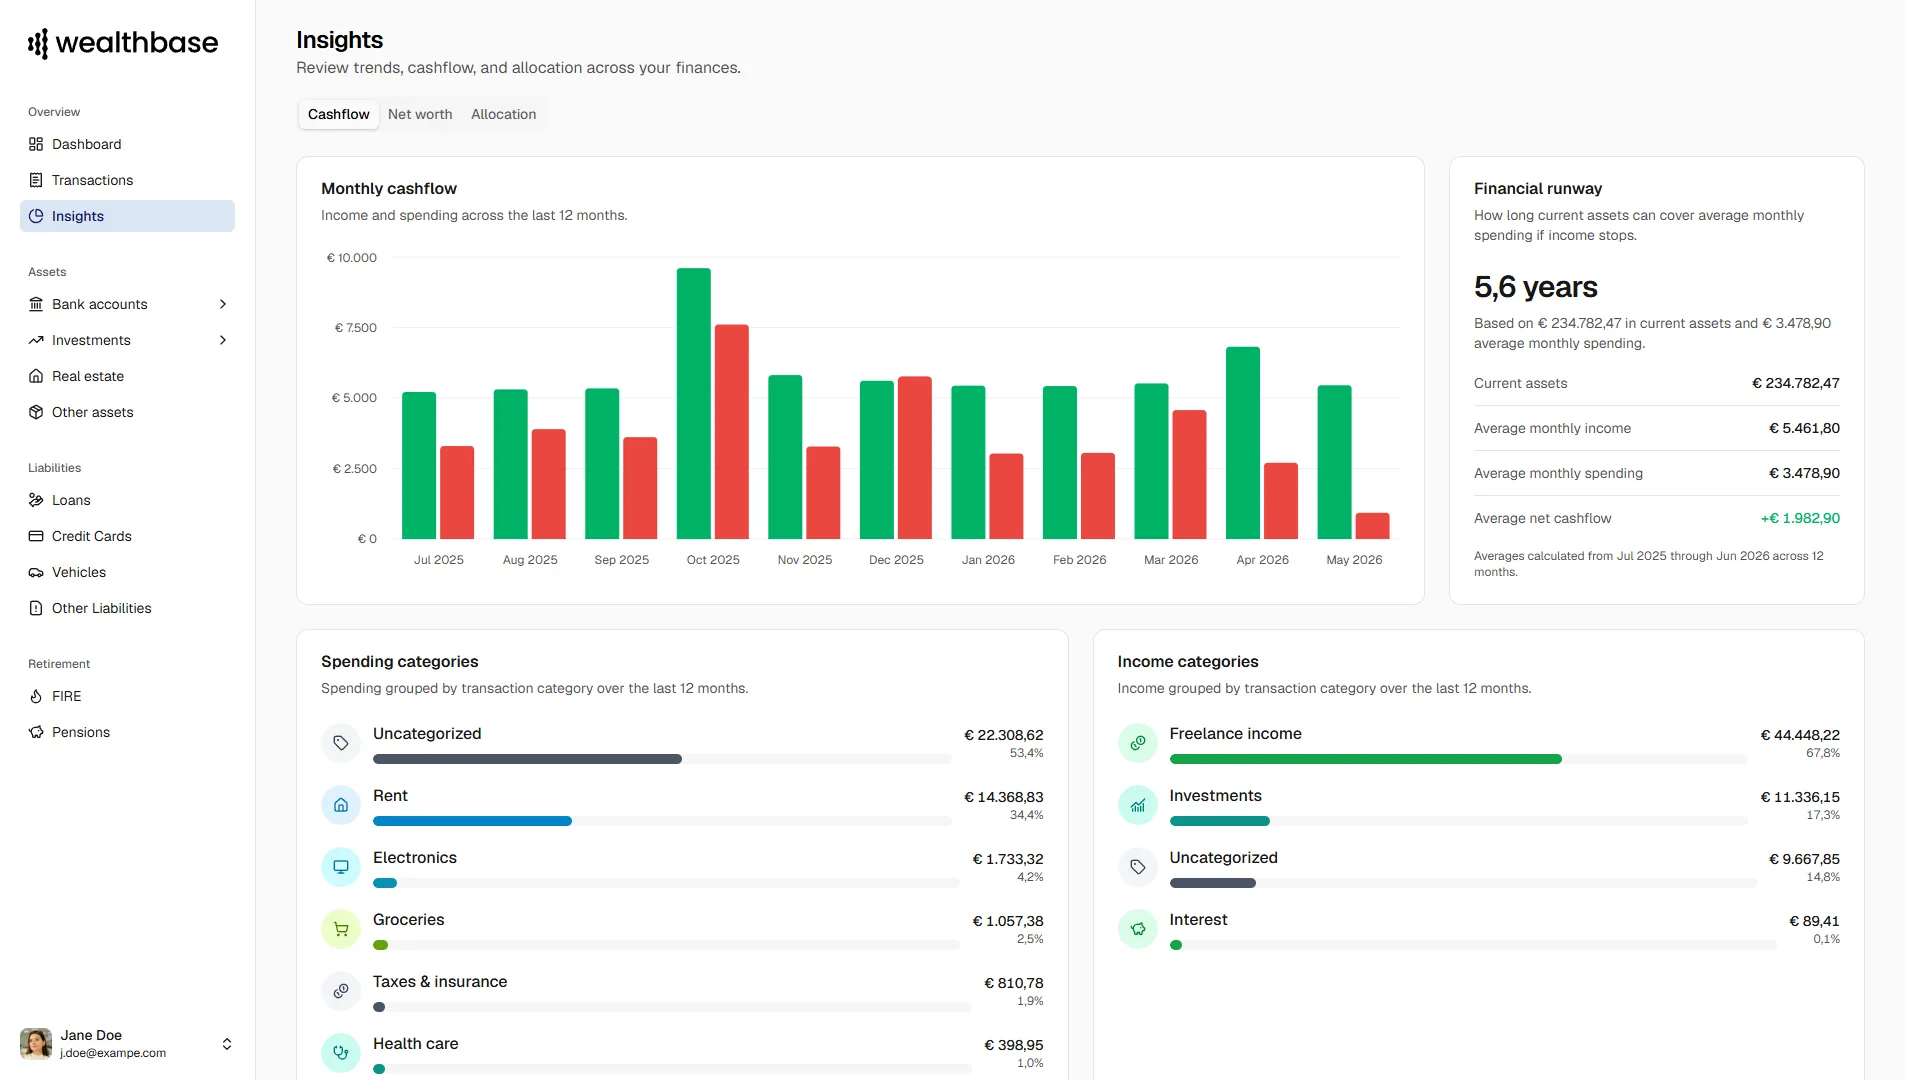1905x1080 pixels.
Task: Click the j.doe@exampe.com email text
Action: (113, 1053)
